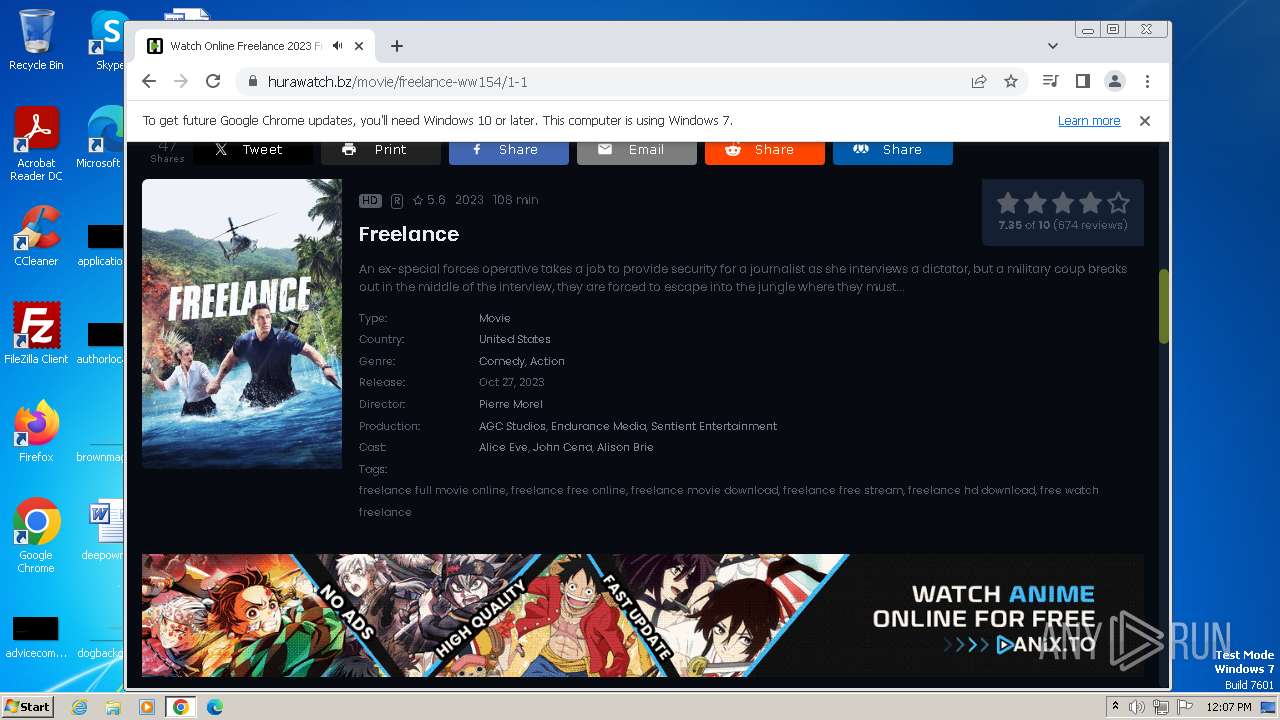Bookmark this page with the star icon
This screenshot has height=720, width=1280.
tap(1011, 82)
